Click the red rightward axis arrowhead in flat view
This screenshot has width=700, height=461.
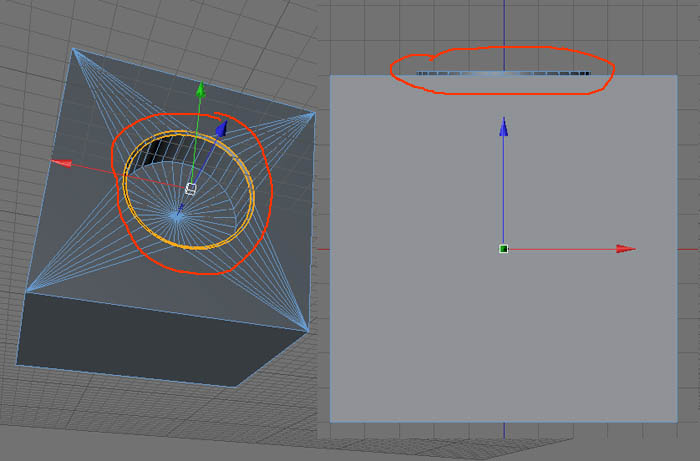(x=626, y=248)
